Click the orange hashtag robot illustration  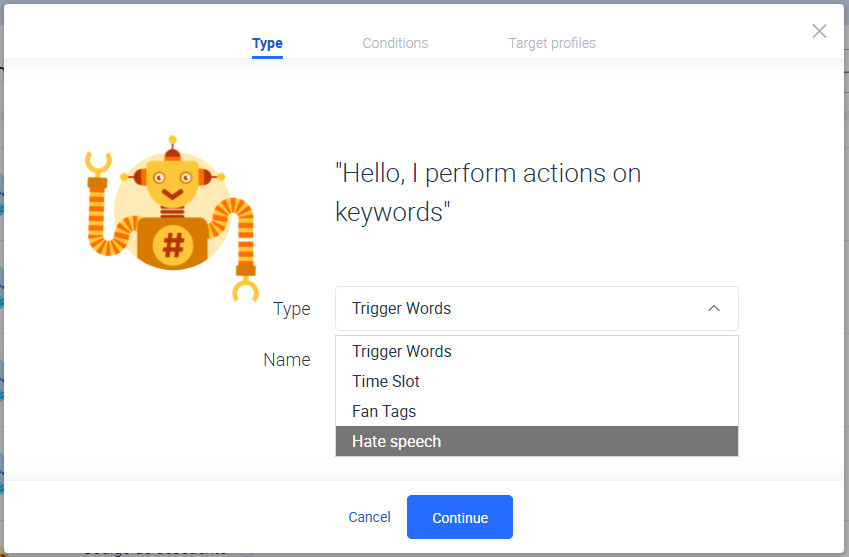click(172, 218)
